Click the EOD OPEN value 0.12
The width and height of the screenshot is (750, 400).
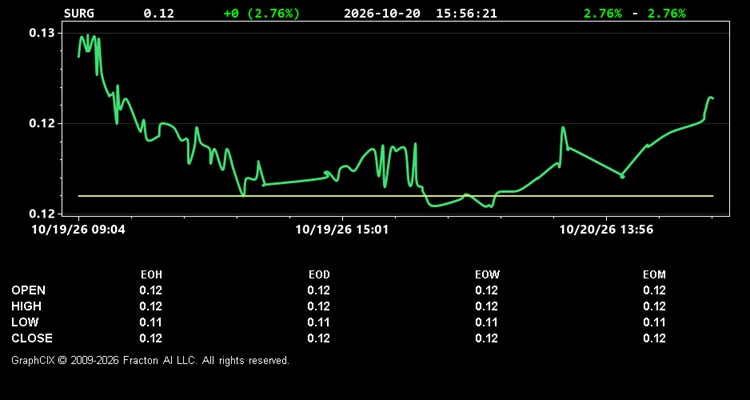click(319, 290)
